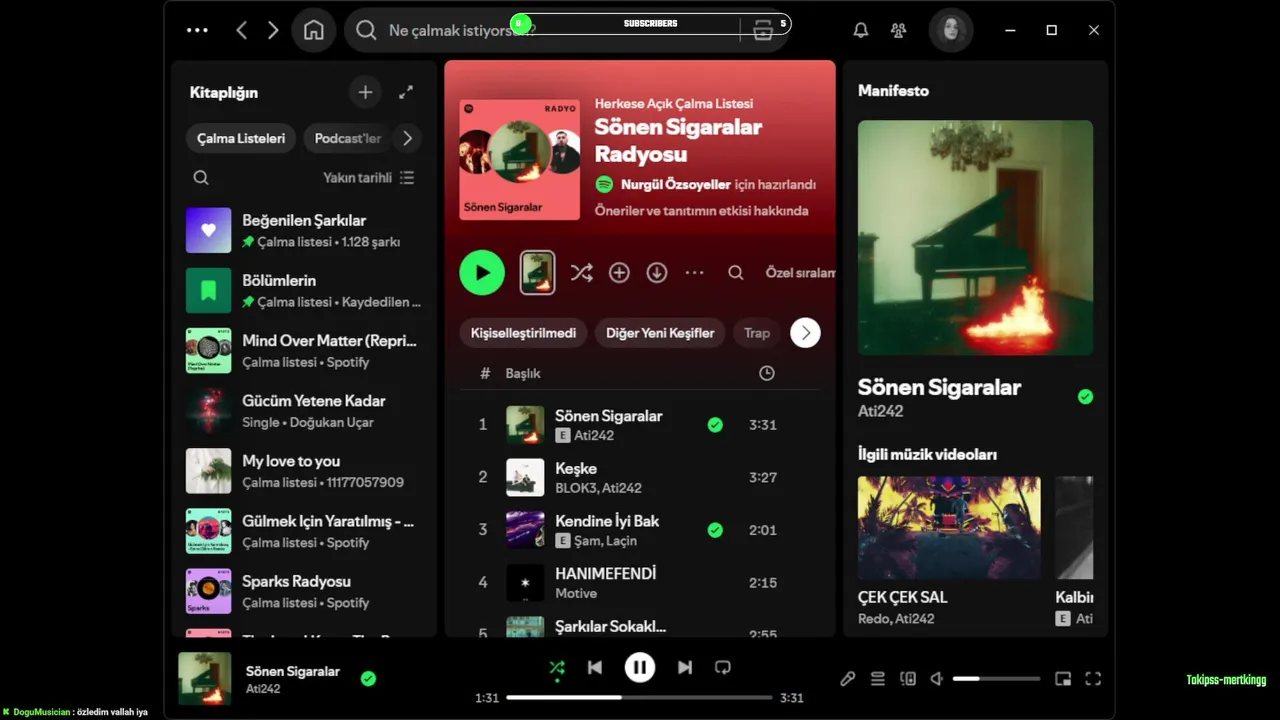The image size is (1280, 720).
Task: Open the Sparks Radyosu playlist
Action: pos(304,591)
